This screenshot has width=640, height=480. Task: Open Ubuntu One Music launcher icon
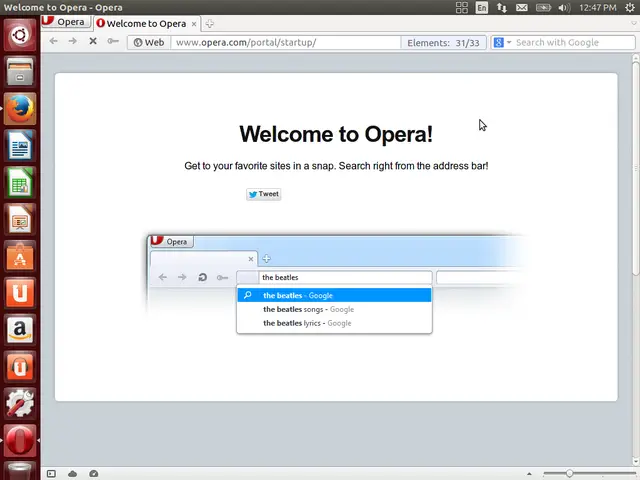point(20,367)
